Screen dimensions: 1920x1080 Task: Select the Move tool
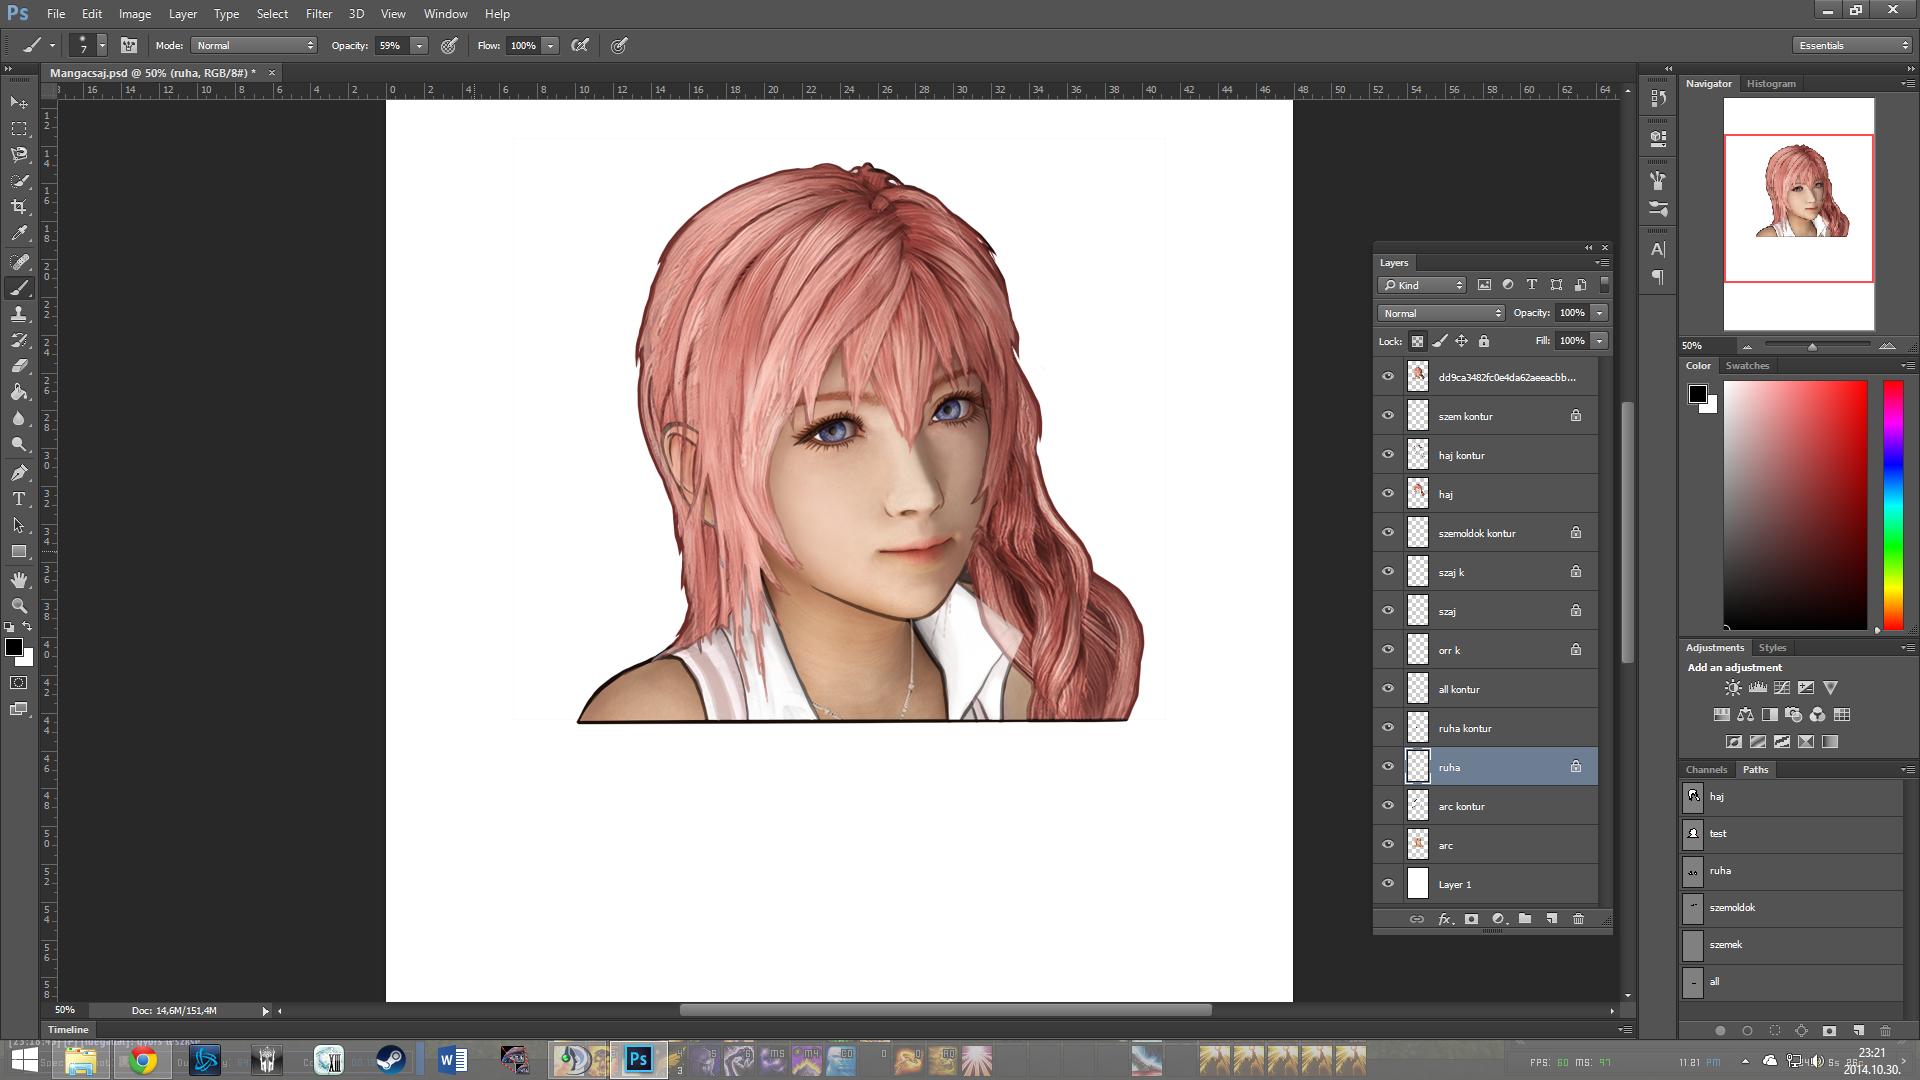point(19,103)
